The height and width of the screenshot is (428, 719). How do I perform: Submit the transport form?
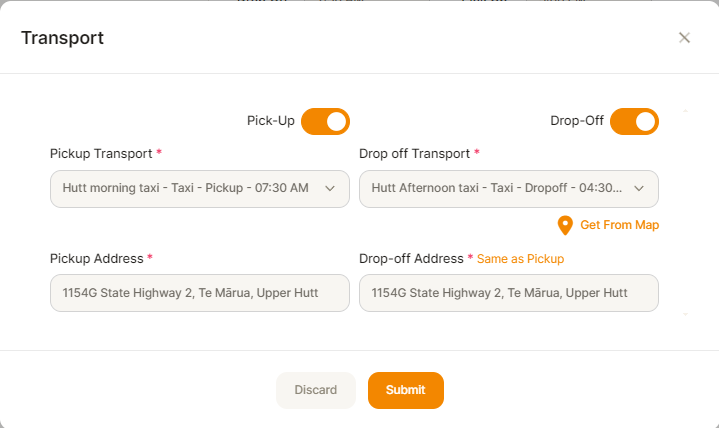405,390
